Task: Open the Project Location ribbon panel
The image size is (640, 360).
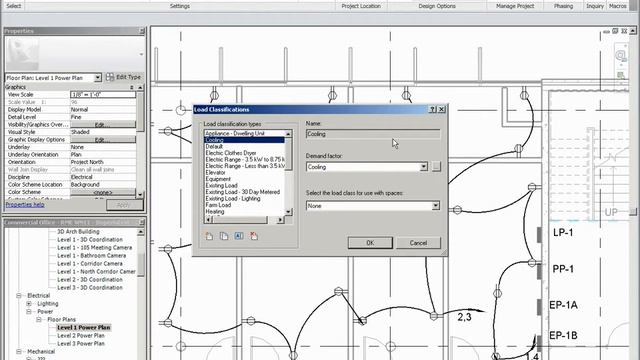Action: (x=361, y=6)
